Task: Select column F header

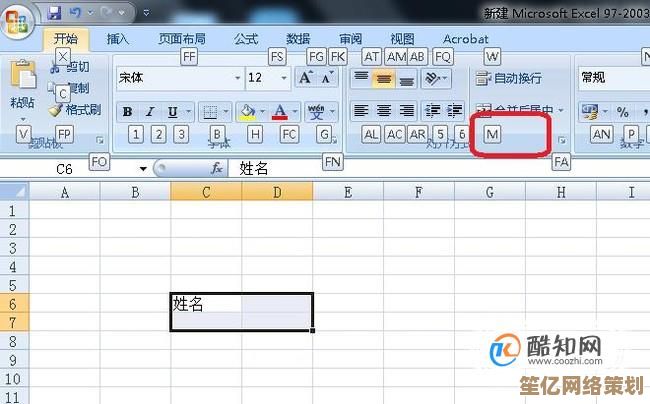Action: click(x=419, y=192)
